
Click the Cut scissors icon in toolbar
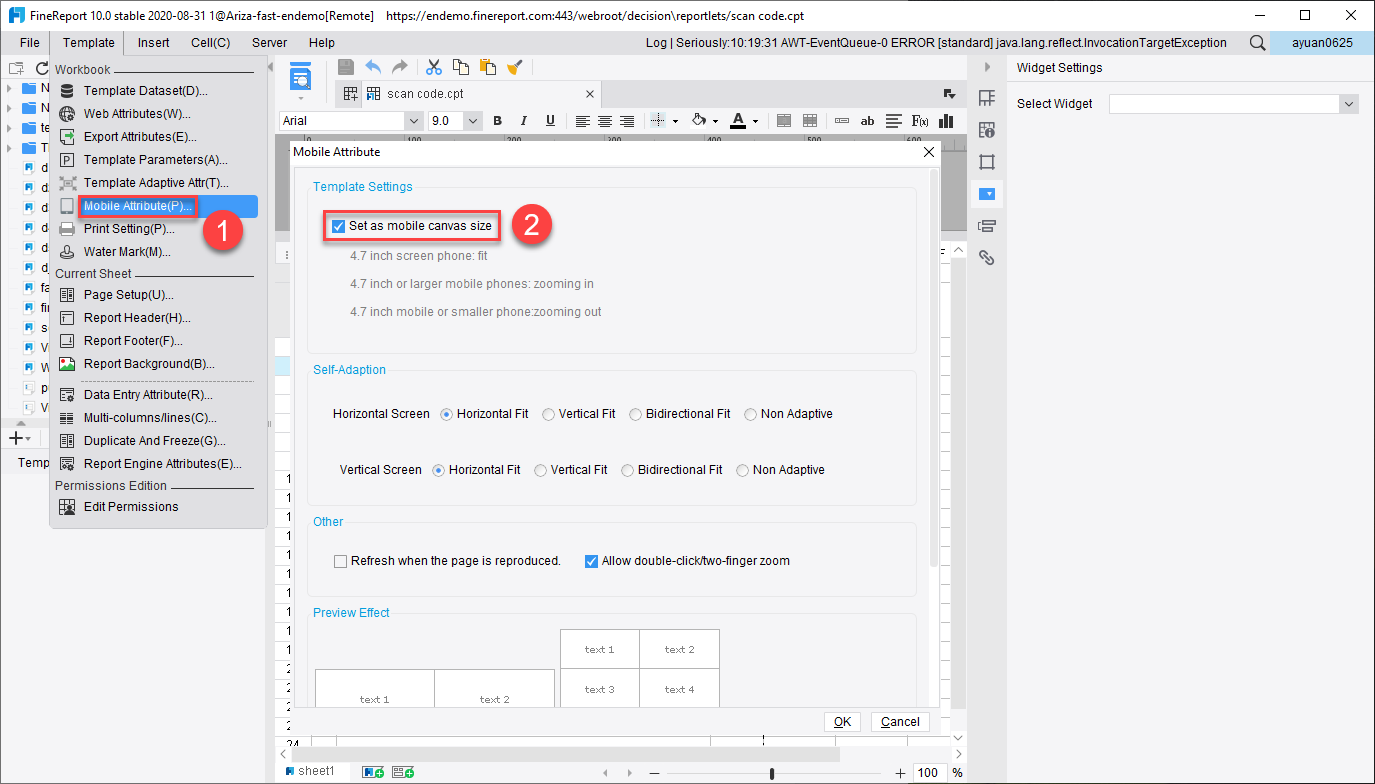(434, 67)
